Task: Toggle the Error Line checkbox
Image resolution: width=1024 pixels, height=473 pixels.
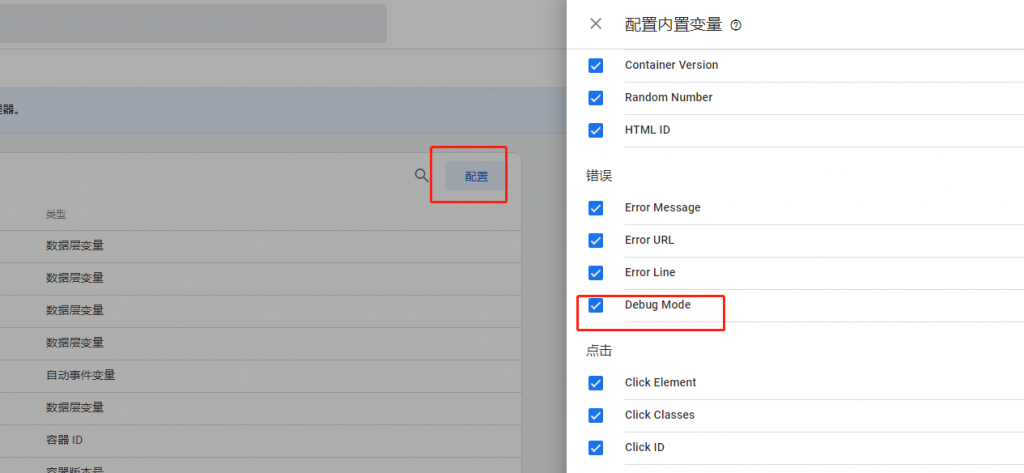Action: tap(596, 272)
